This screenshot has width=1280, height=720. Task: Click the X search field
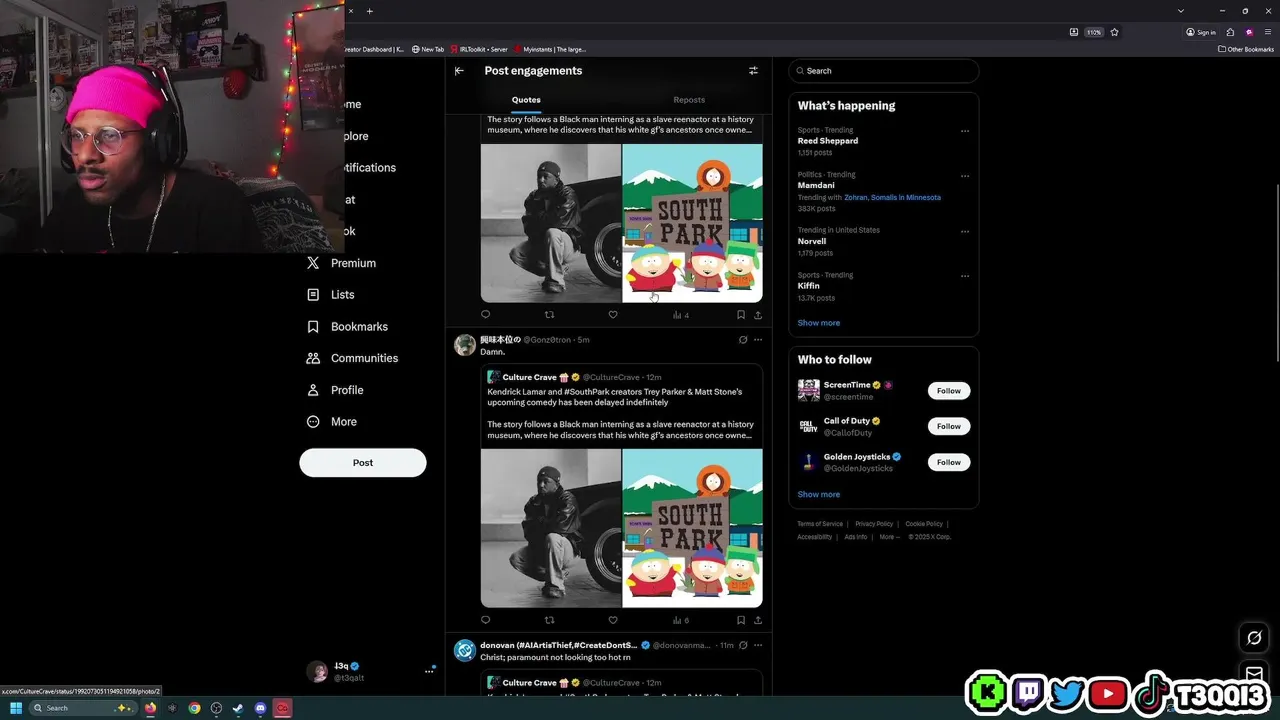pyautogui.click(x=884, y=71)
